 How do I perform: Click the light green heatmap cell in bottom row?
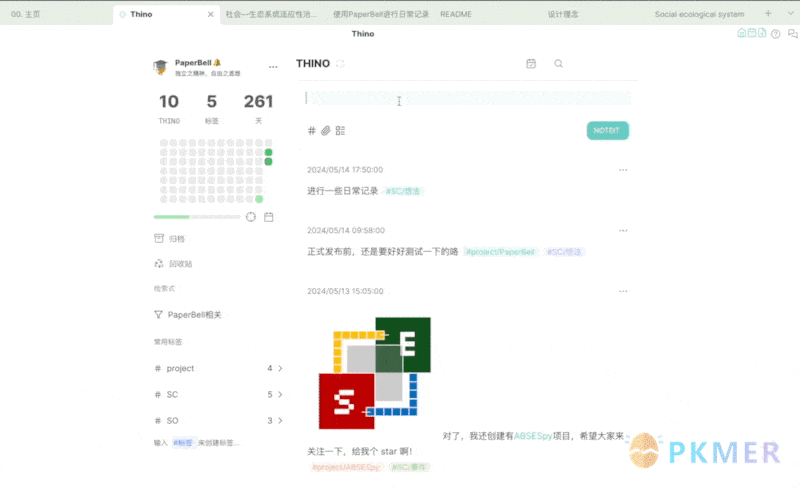point(259,199)
